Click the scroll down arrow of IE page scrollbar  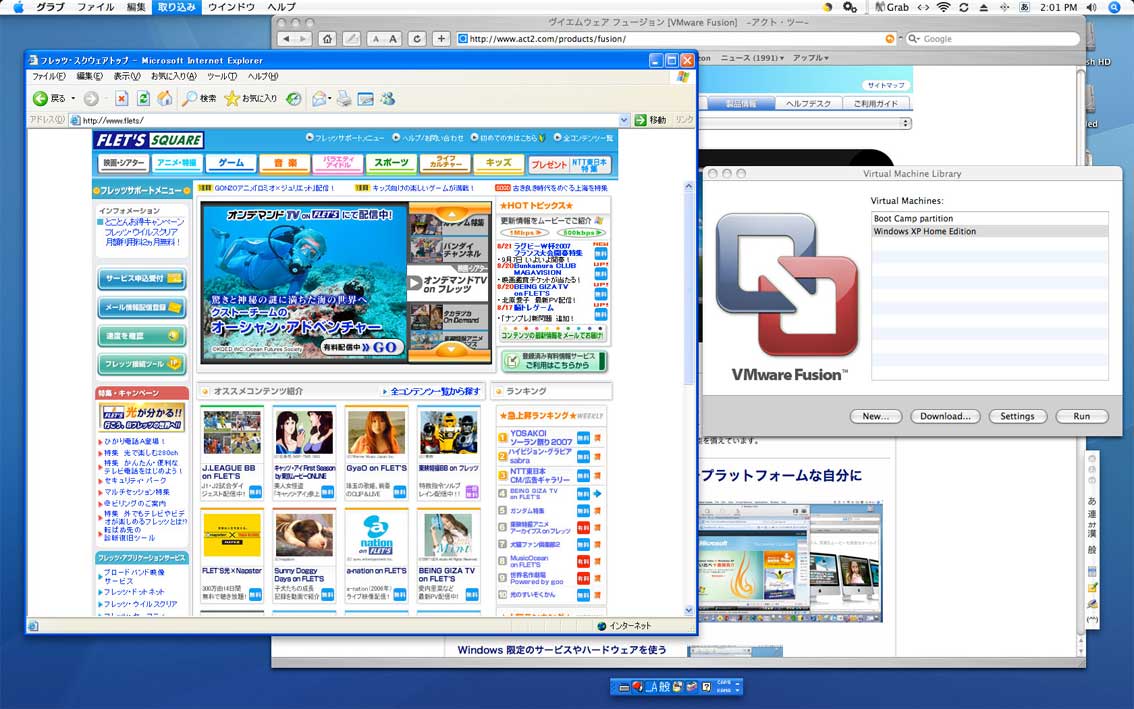pos(688,610)
